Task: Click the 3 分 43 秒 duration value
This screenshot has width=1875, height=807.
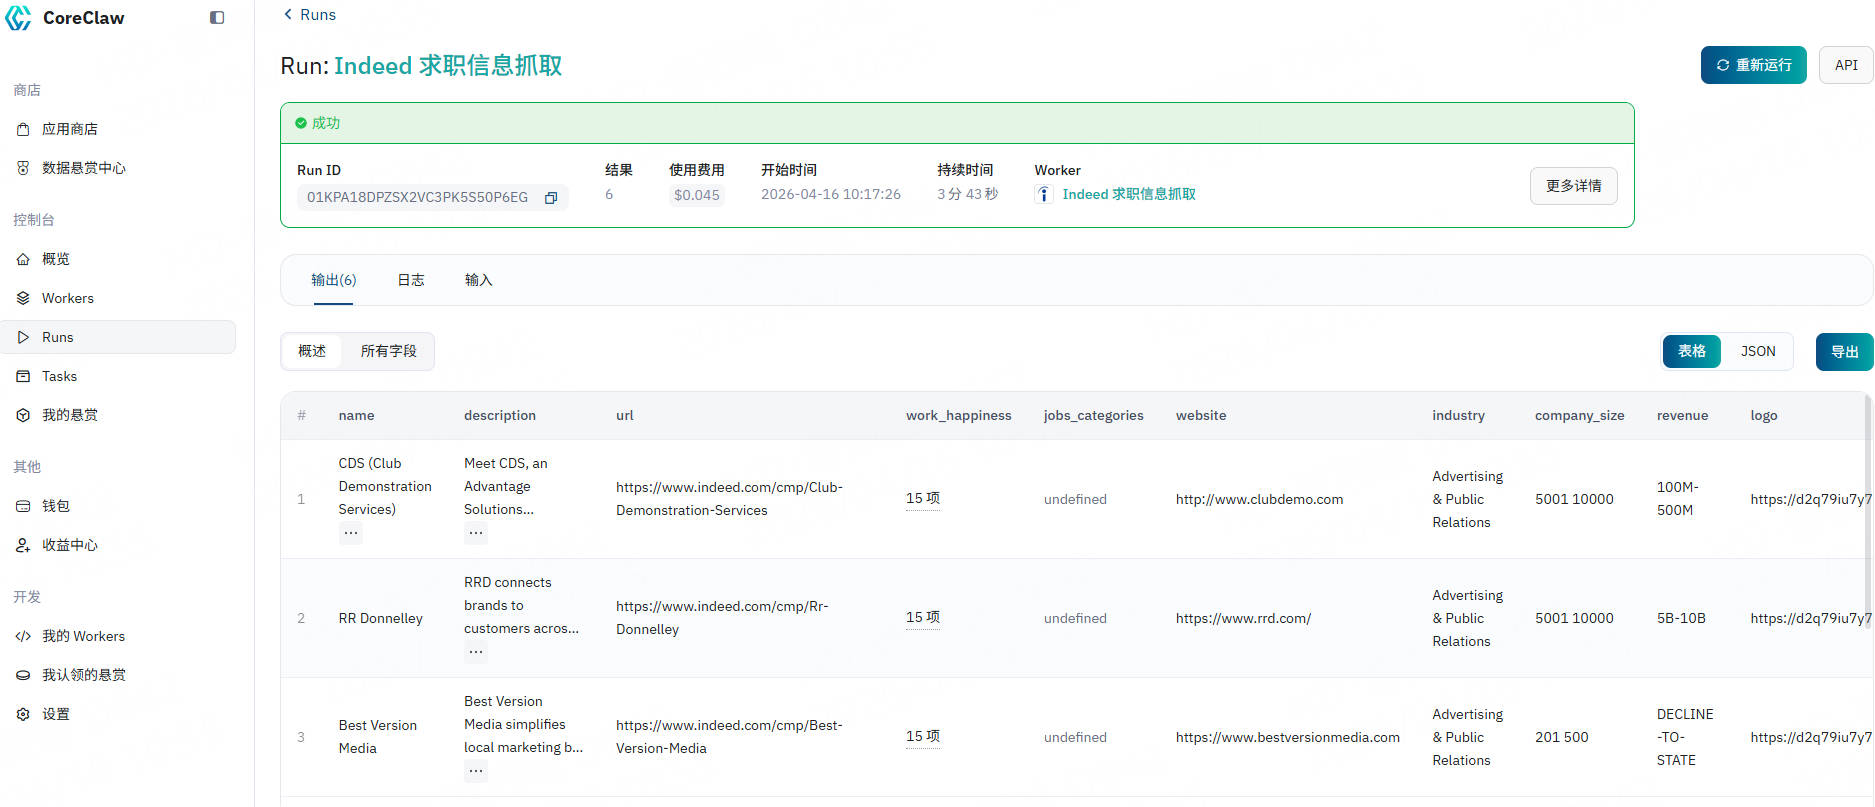Action: (x=967, y=194)
